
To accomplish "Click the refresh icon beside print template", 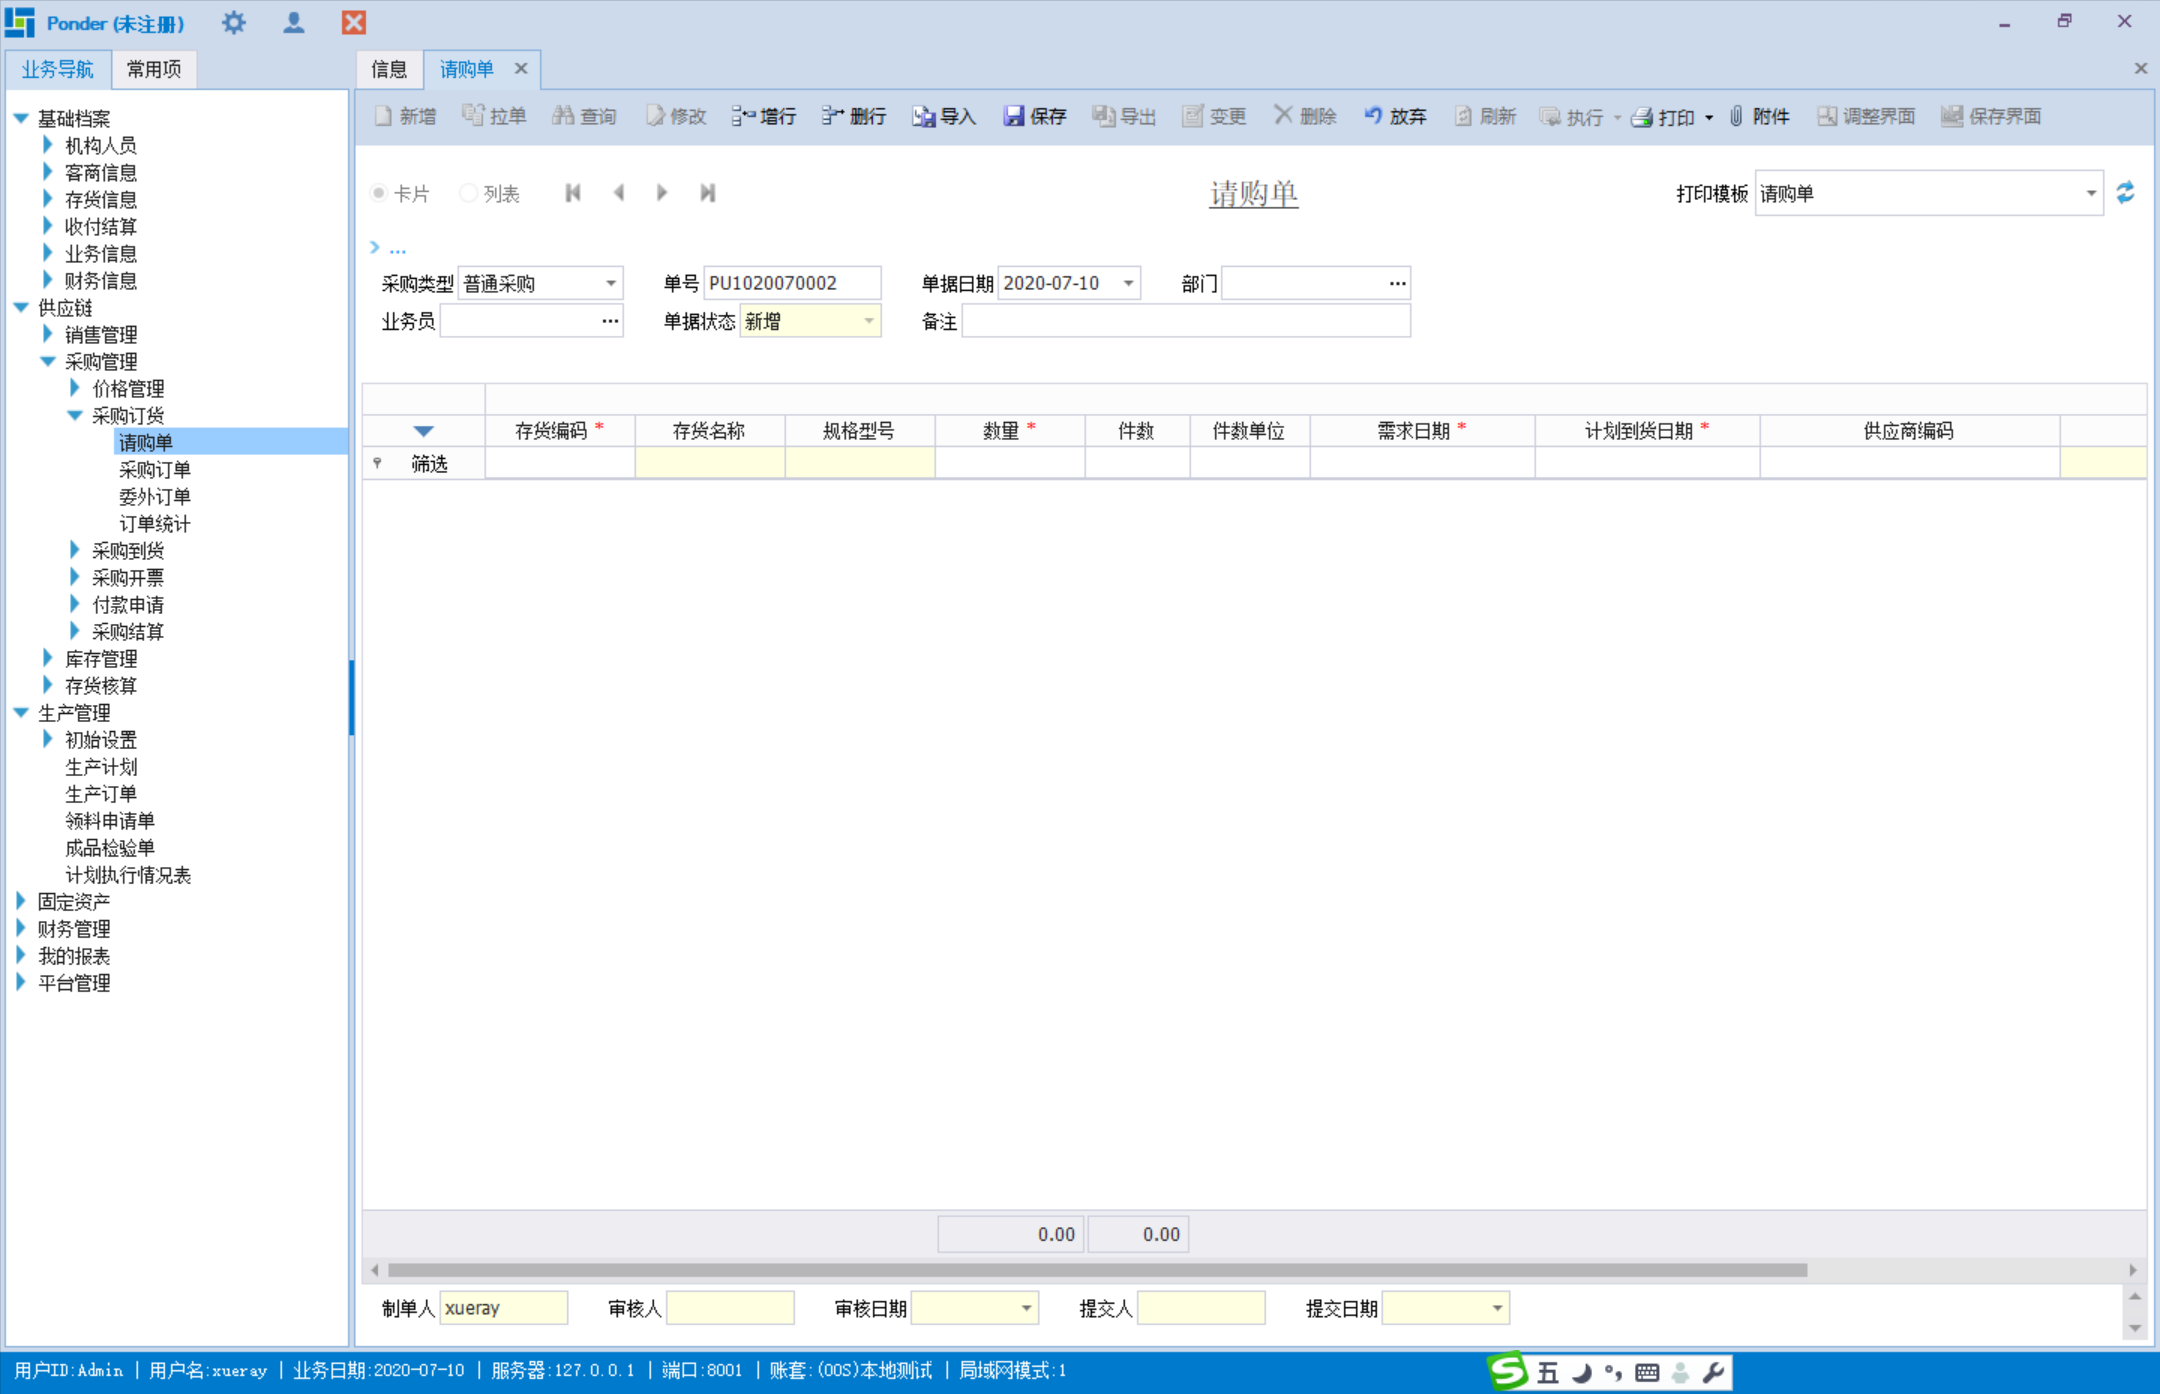I will tap(2126, 193).
